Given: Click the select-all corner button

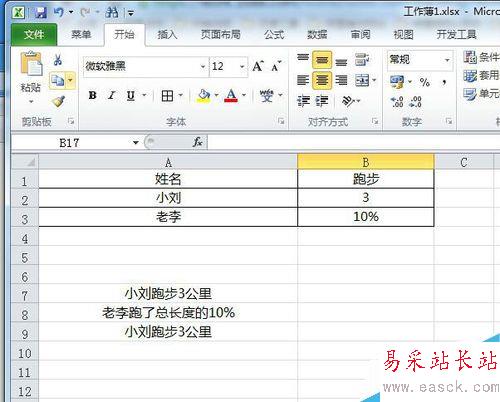Looking at the screenshot, I should coord(25,162).
